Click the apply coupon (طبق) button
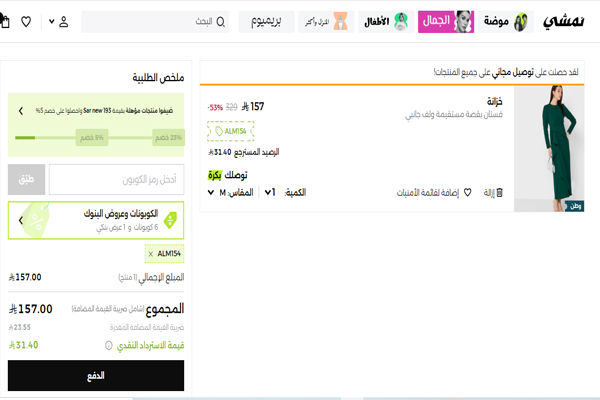Viewport: 600px width, 400px height. pyautogui.click(x=26, y=180)
